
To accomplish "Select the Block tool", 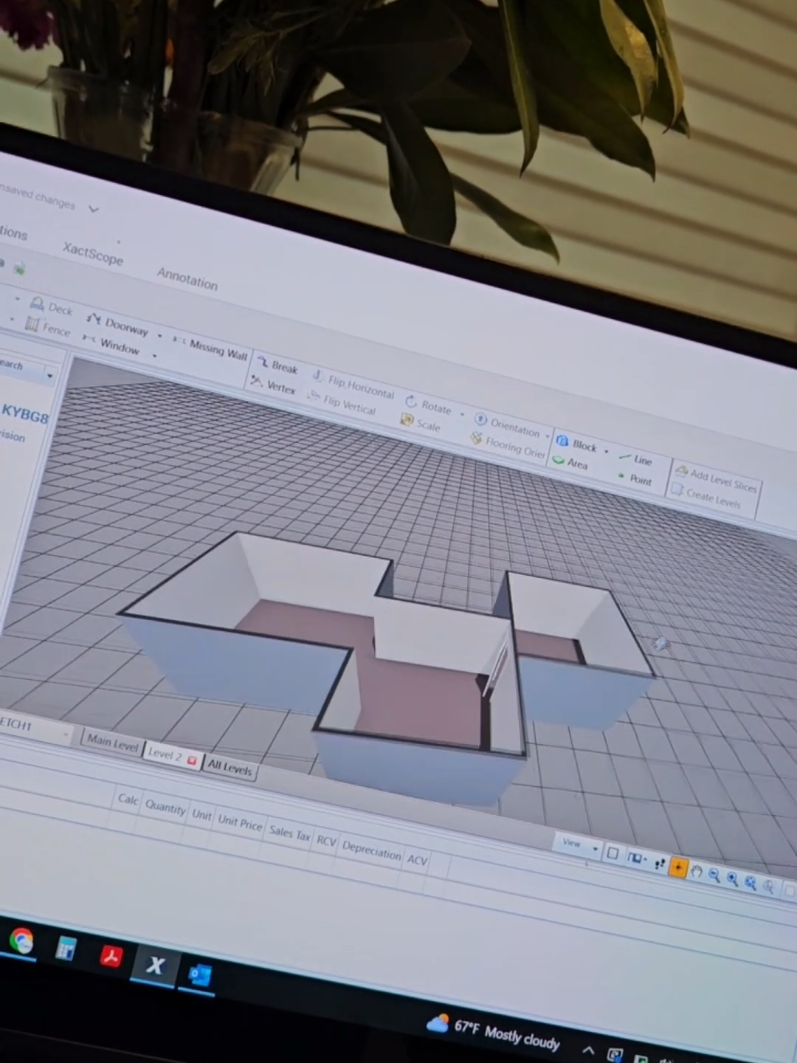I will (577, 444).
